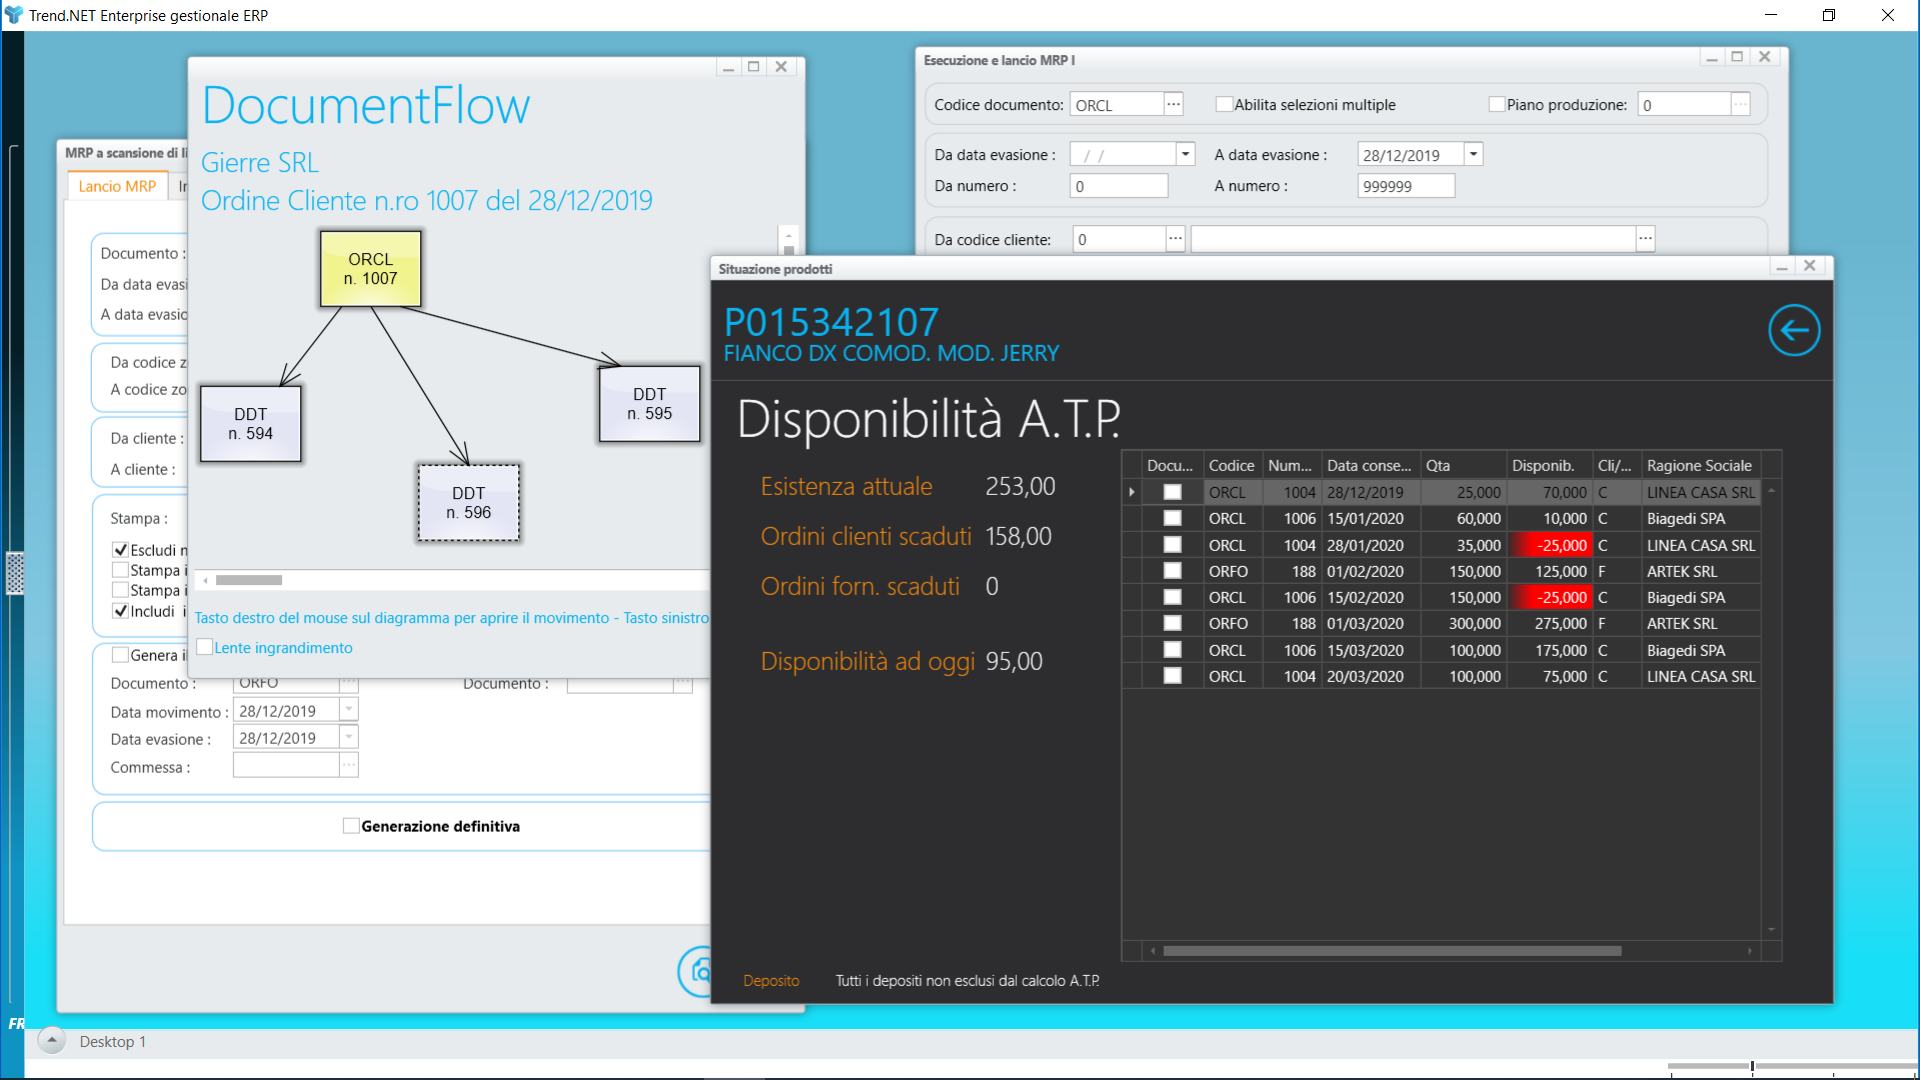Click the Piano produzione ellipsis lookup button
The width and height of the screenshot is (1920, 1080).
pos(1740,104)
